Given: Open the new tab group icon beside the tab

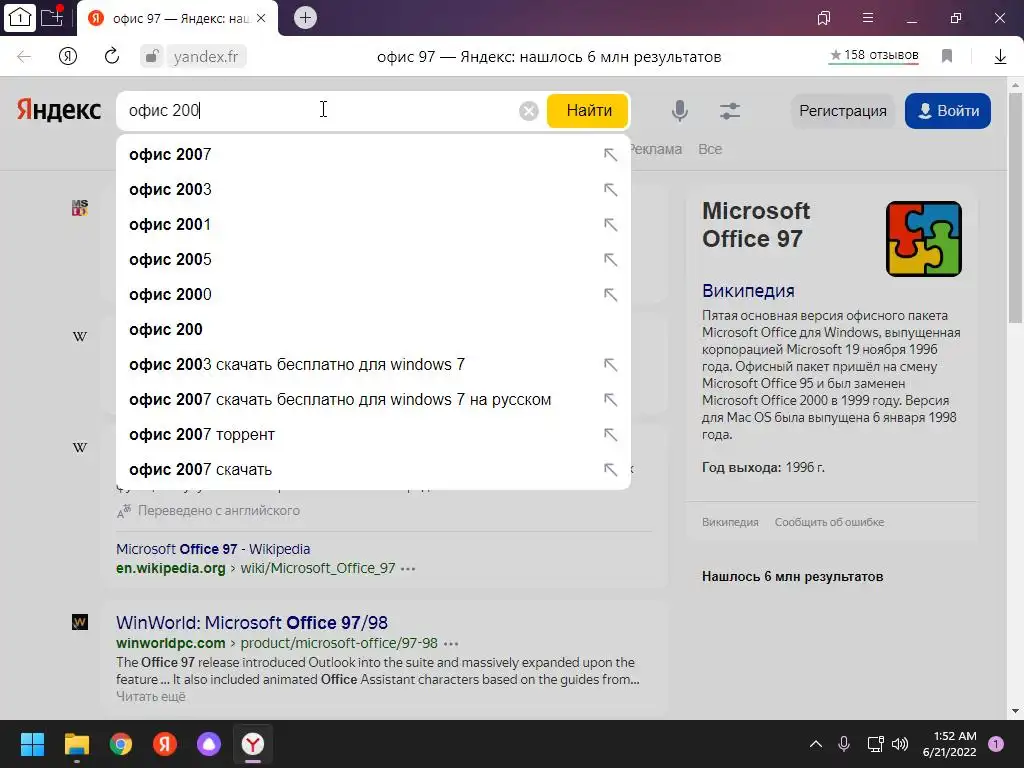Looking at the screenshot, I should pyautogui.click(x=52, y=16).
